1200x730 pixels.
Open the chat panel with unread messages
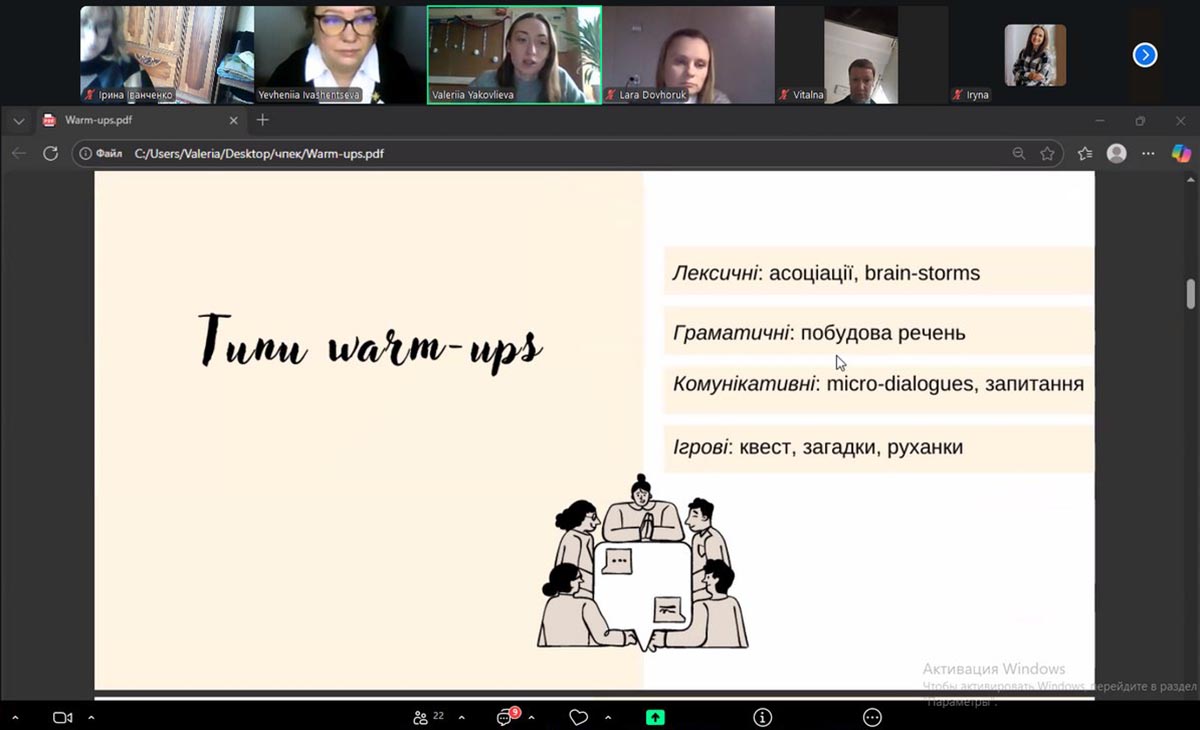[x=506, y=717]
